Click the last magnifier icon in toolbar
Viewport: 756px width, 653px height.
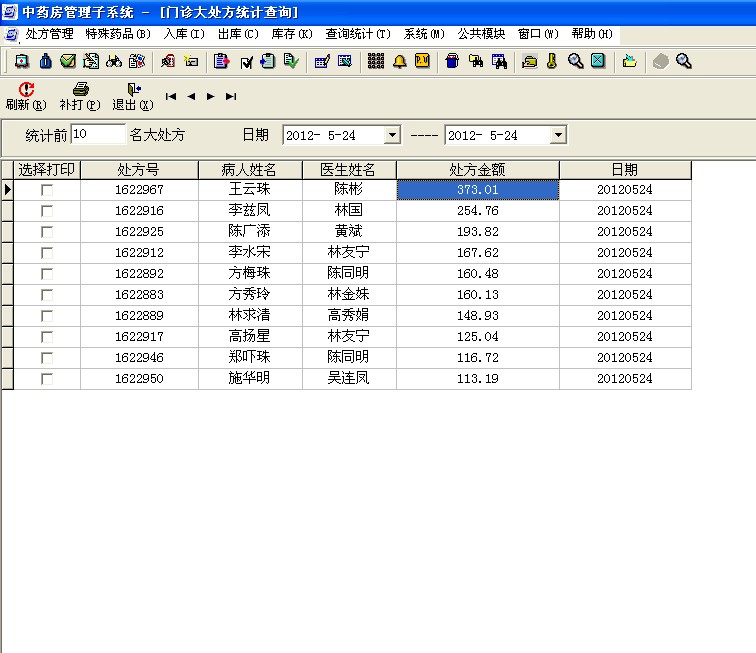coord(684,61)
